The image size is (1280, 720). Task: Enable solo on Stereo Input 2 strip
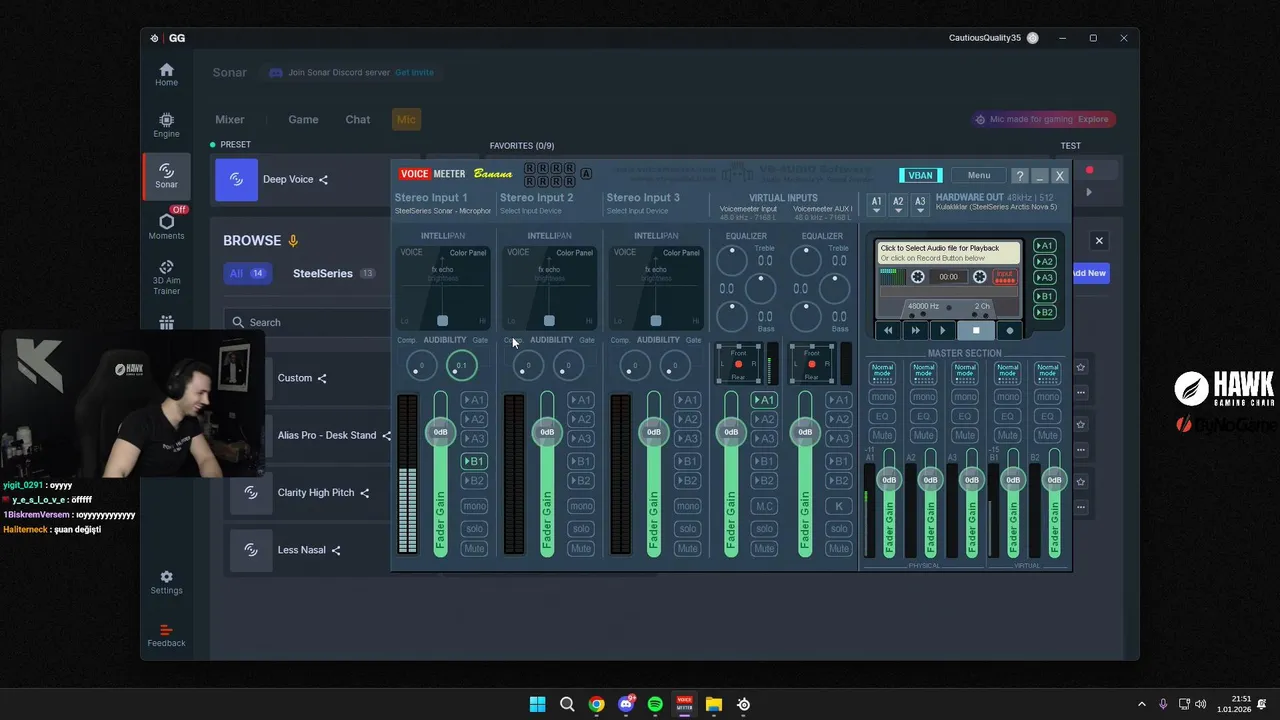click(581, 529)
